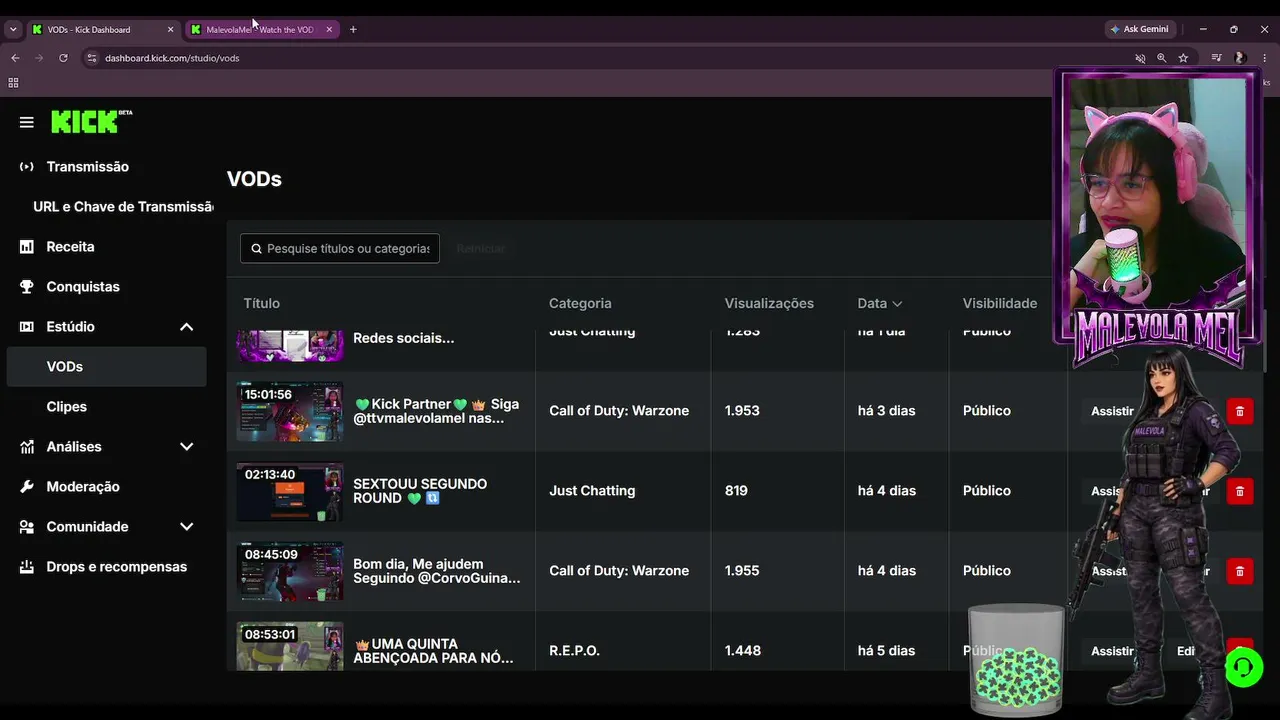1280x720 pixels.
Task: Click the 'há 5 dias' date cell
Action: (x=886, y=651)
